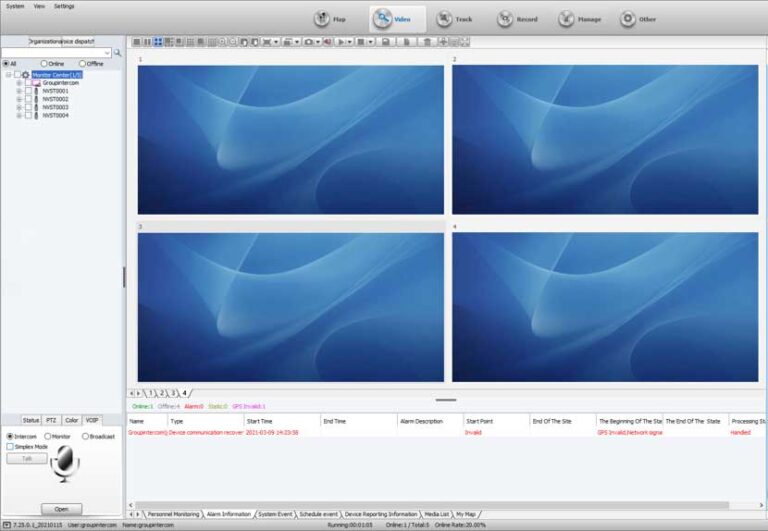This screenshot has width=768, height=531.
Task: Open the Map module
Action: [x=330, y=19]
